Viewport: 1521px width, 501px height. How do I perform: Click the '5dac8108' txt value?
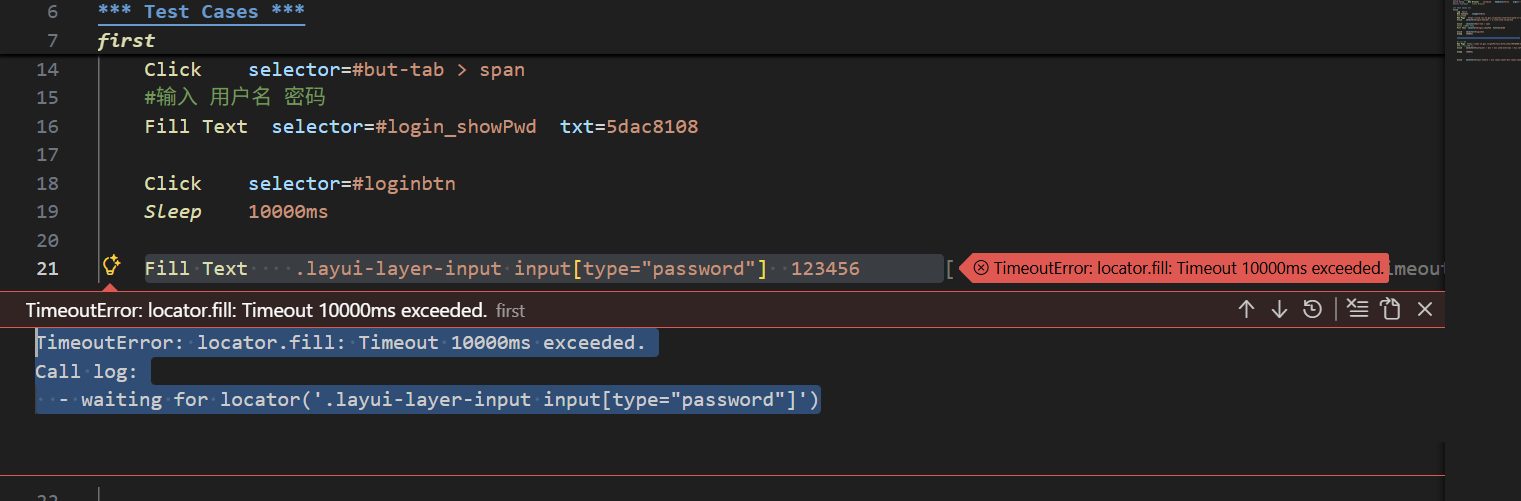click(652, 127)
